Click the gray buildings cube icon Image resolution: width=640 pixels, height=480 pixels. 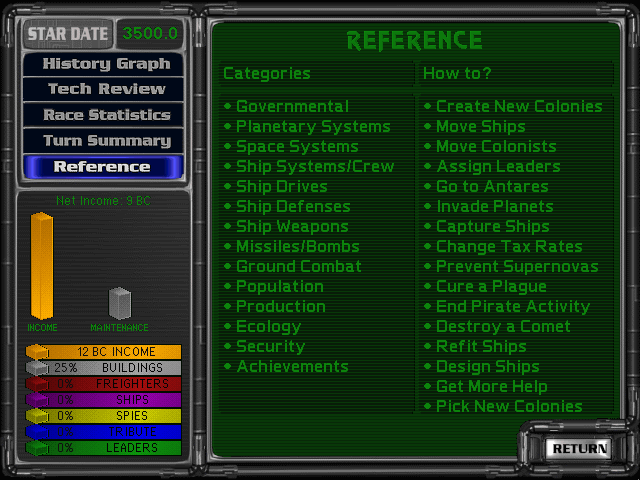point(37,368)
